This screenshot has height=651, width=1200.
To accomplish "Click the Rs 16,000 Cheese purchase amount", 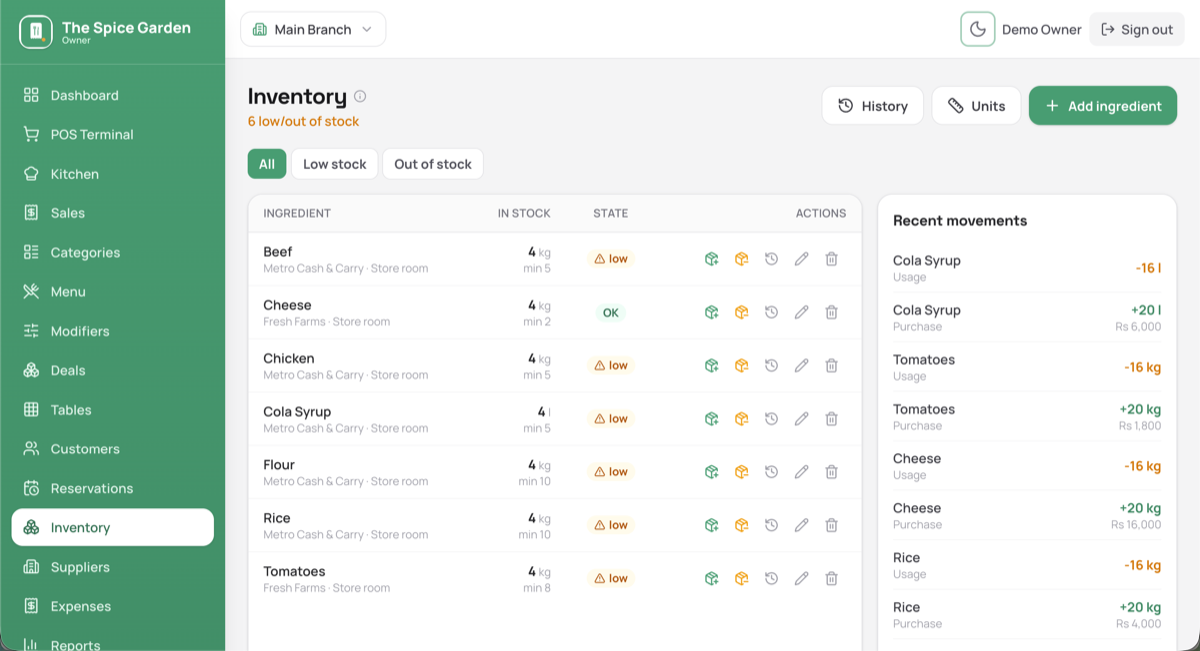I will tap(1136, 524).
